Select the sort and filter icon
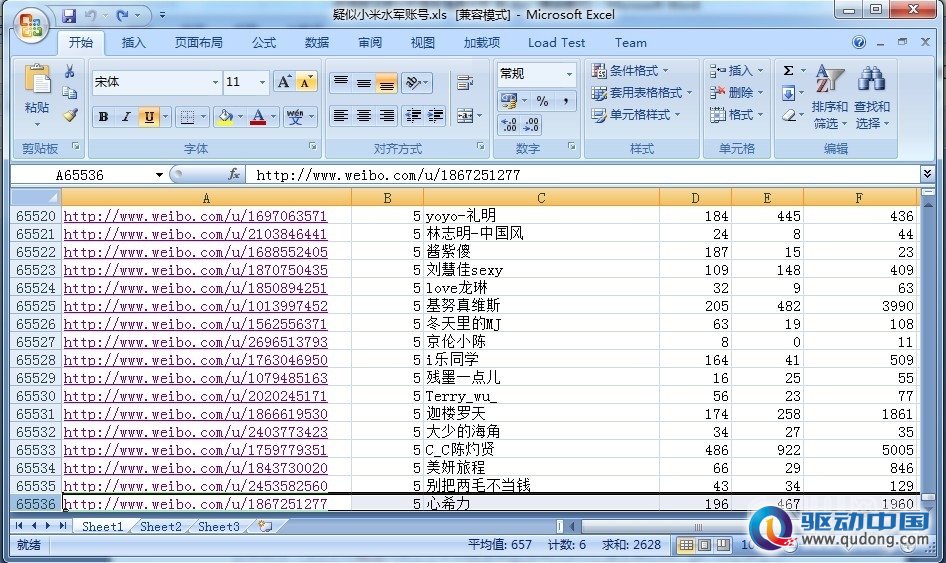 pos(830,78)
